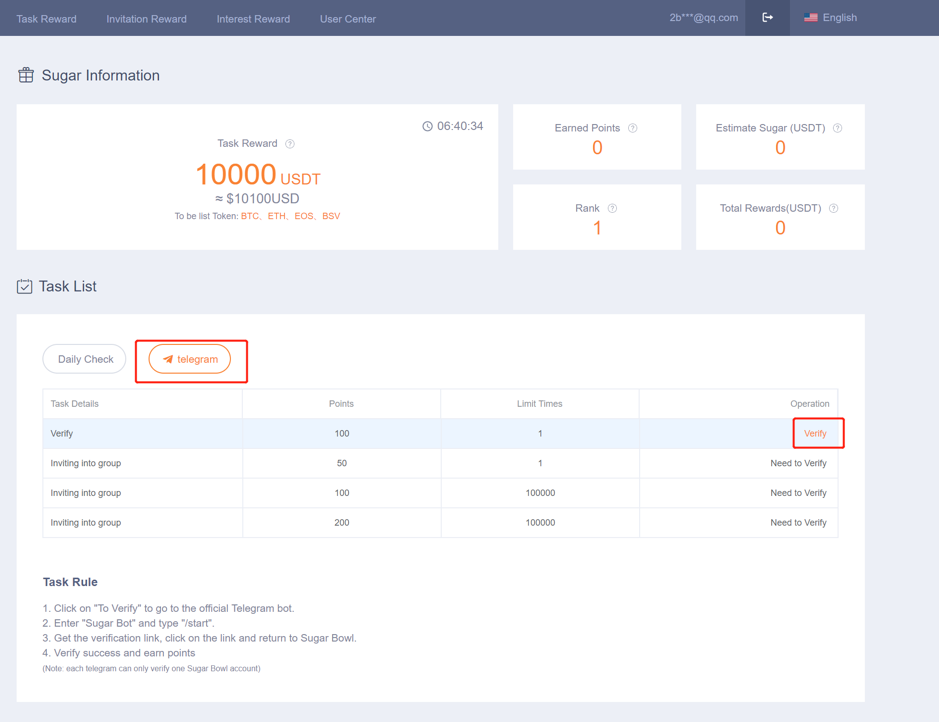939x722 pixels.
Task: Click the EOS token link
Action: coord(304,216)
